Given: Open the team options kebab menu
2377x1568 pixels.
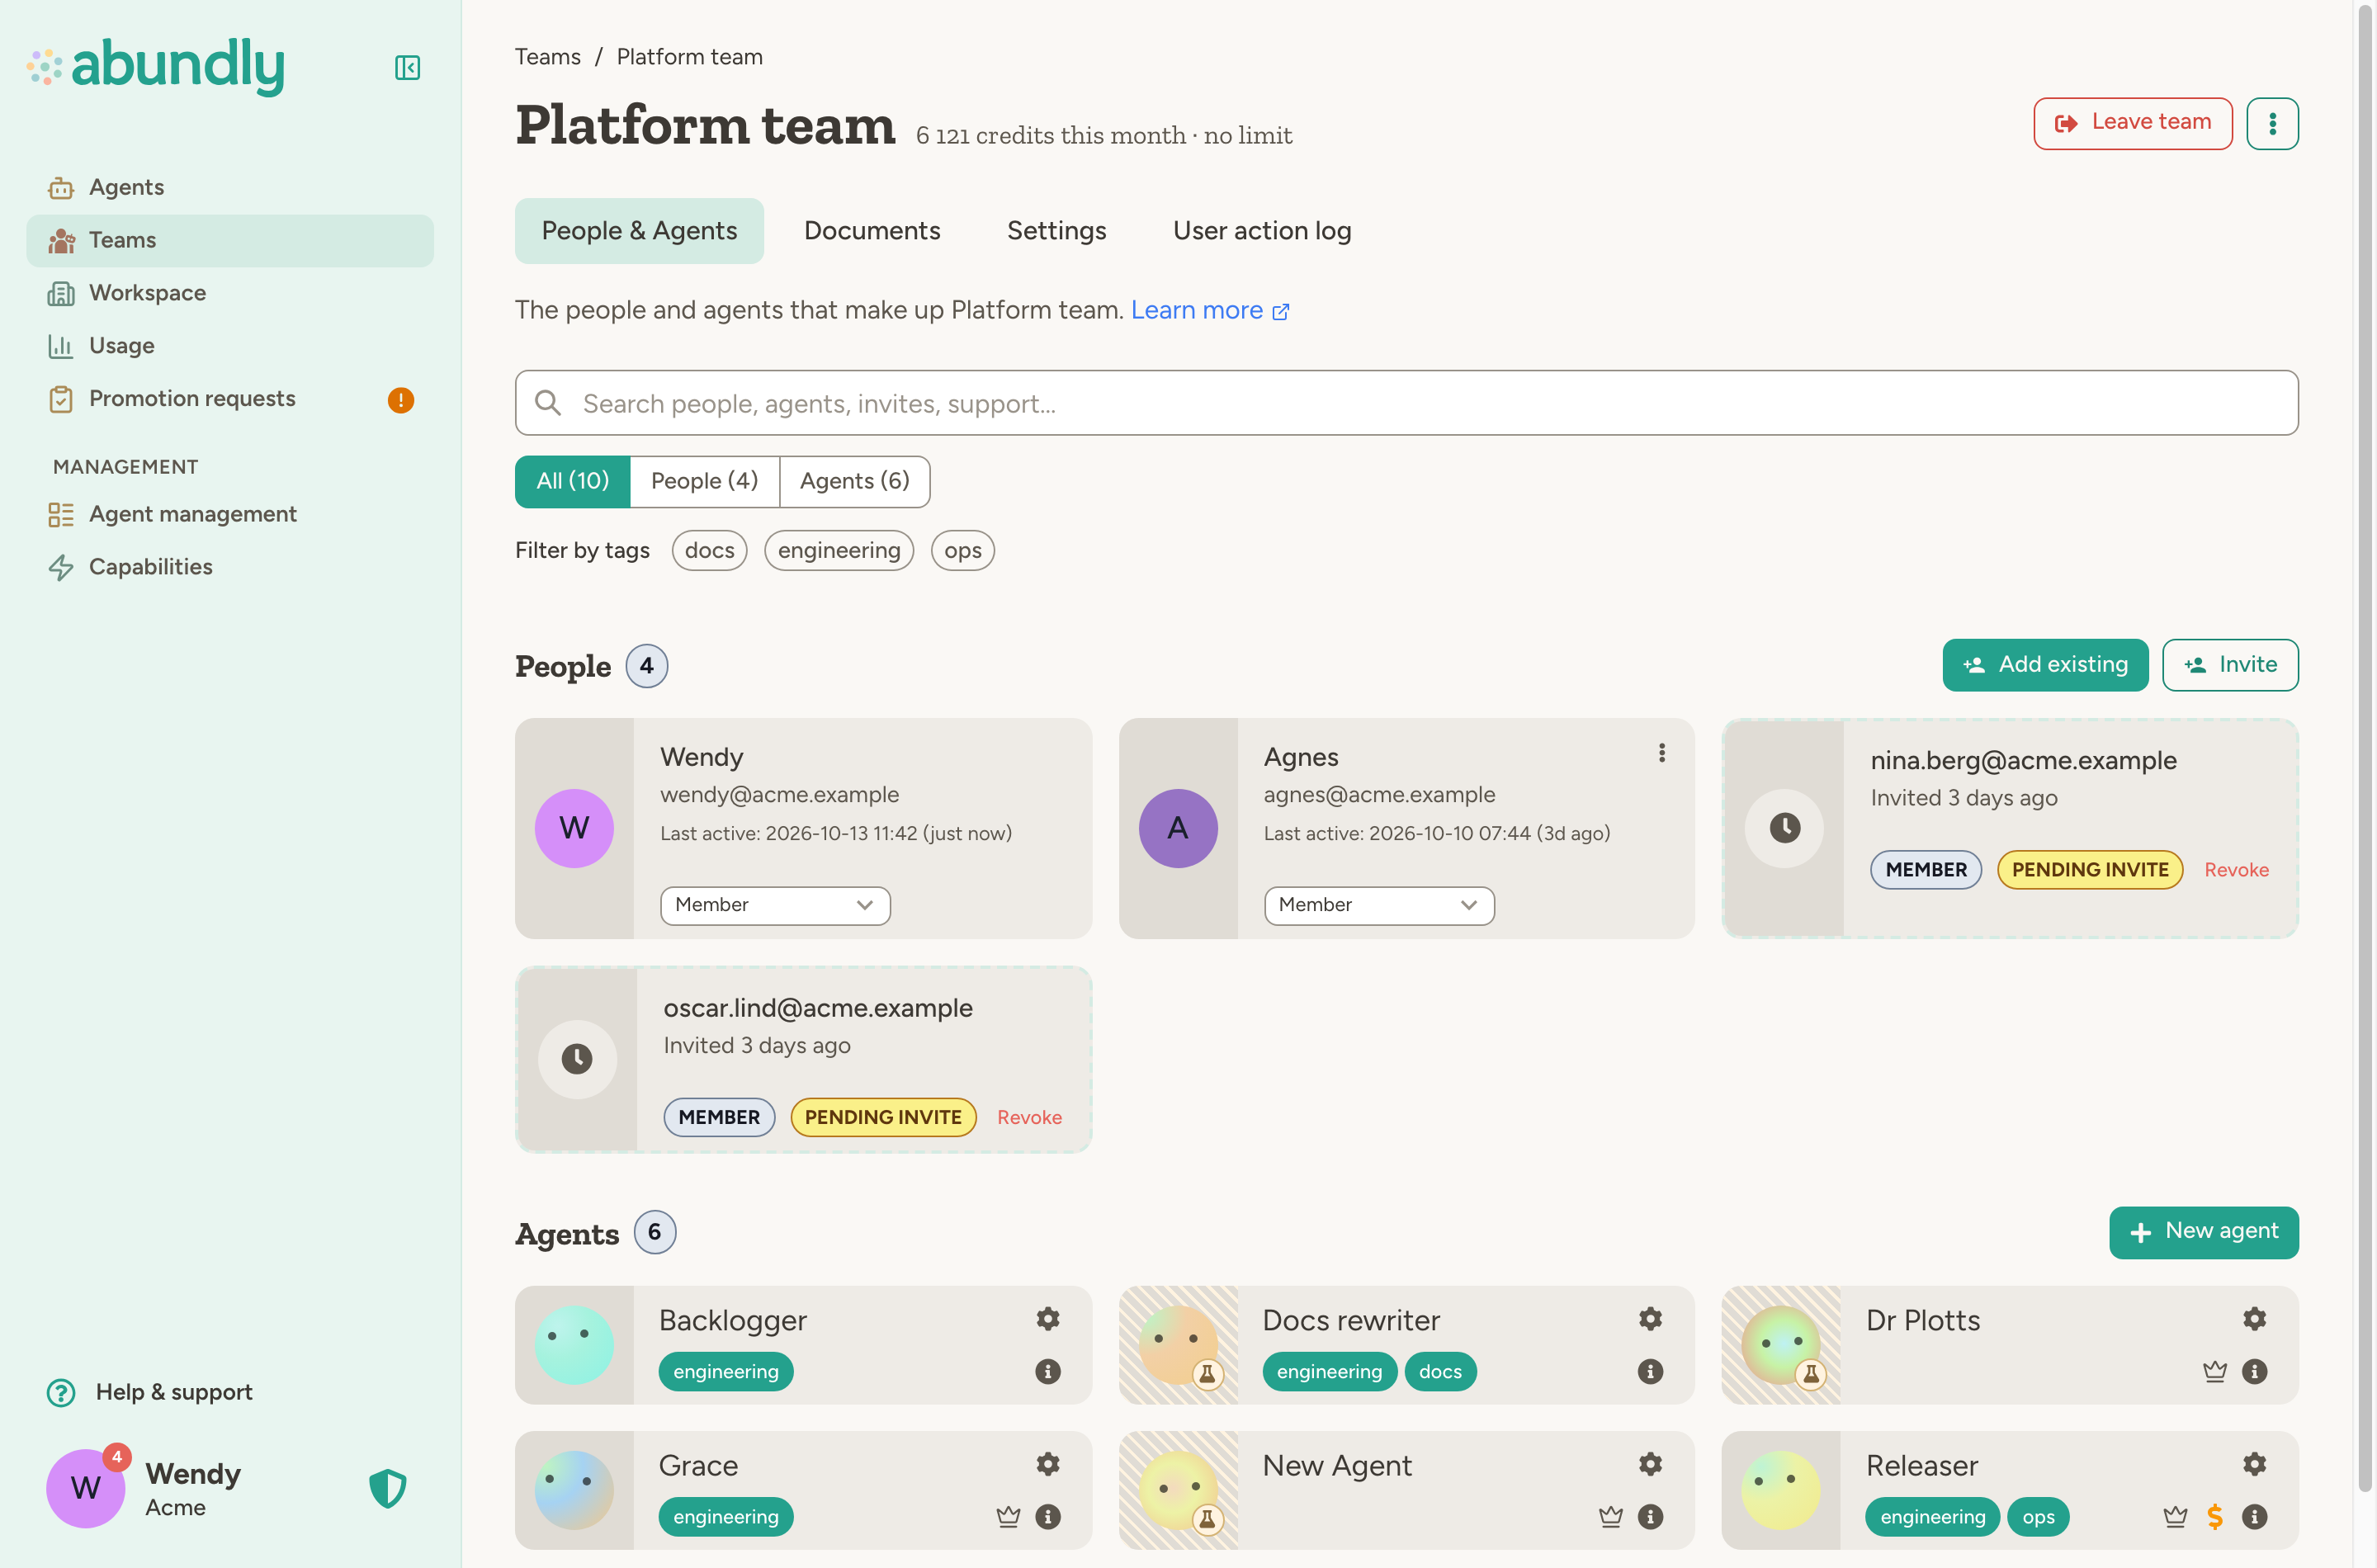Looking at the screenshot, I should coord(2271,123).
